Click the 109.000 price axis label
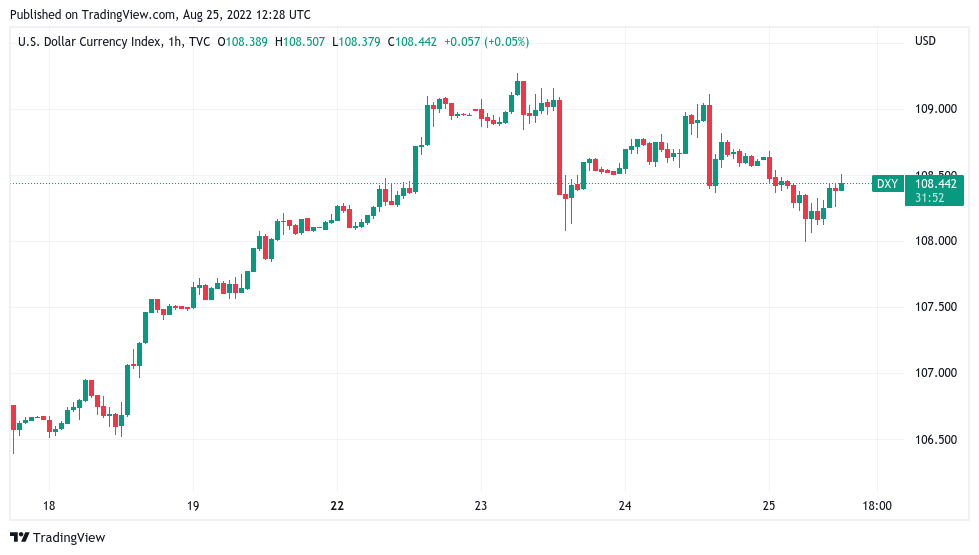This screenshot has height=555, width=979. click(x=935, y=109)
